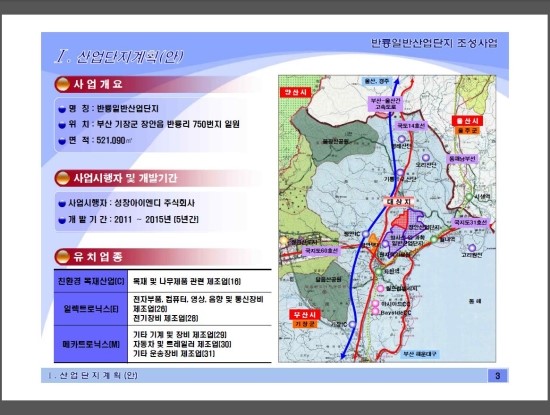Image resolution: width=550 pixels, height=415 pixels.
Task: Select the red 울산시 label on map
Action: coord(467,121)
